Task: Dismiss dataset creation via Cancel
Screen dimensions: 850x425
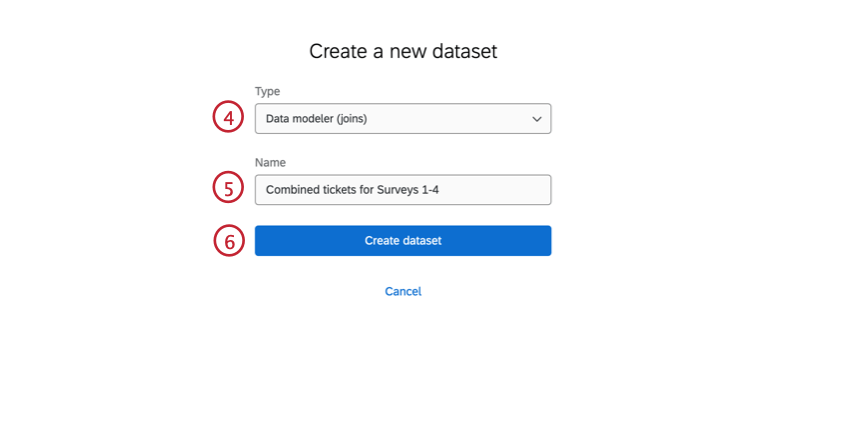Action: coord(403,291)
